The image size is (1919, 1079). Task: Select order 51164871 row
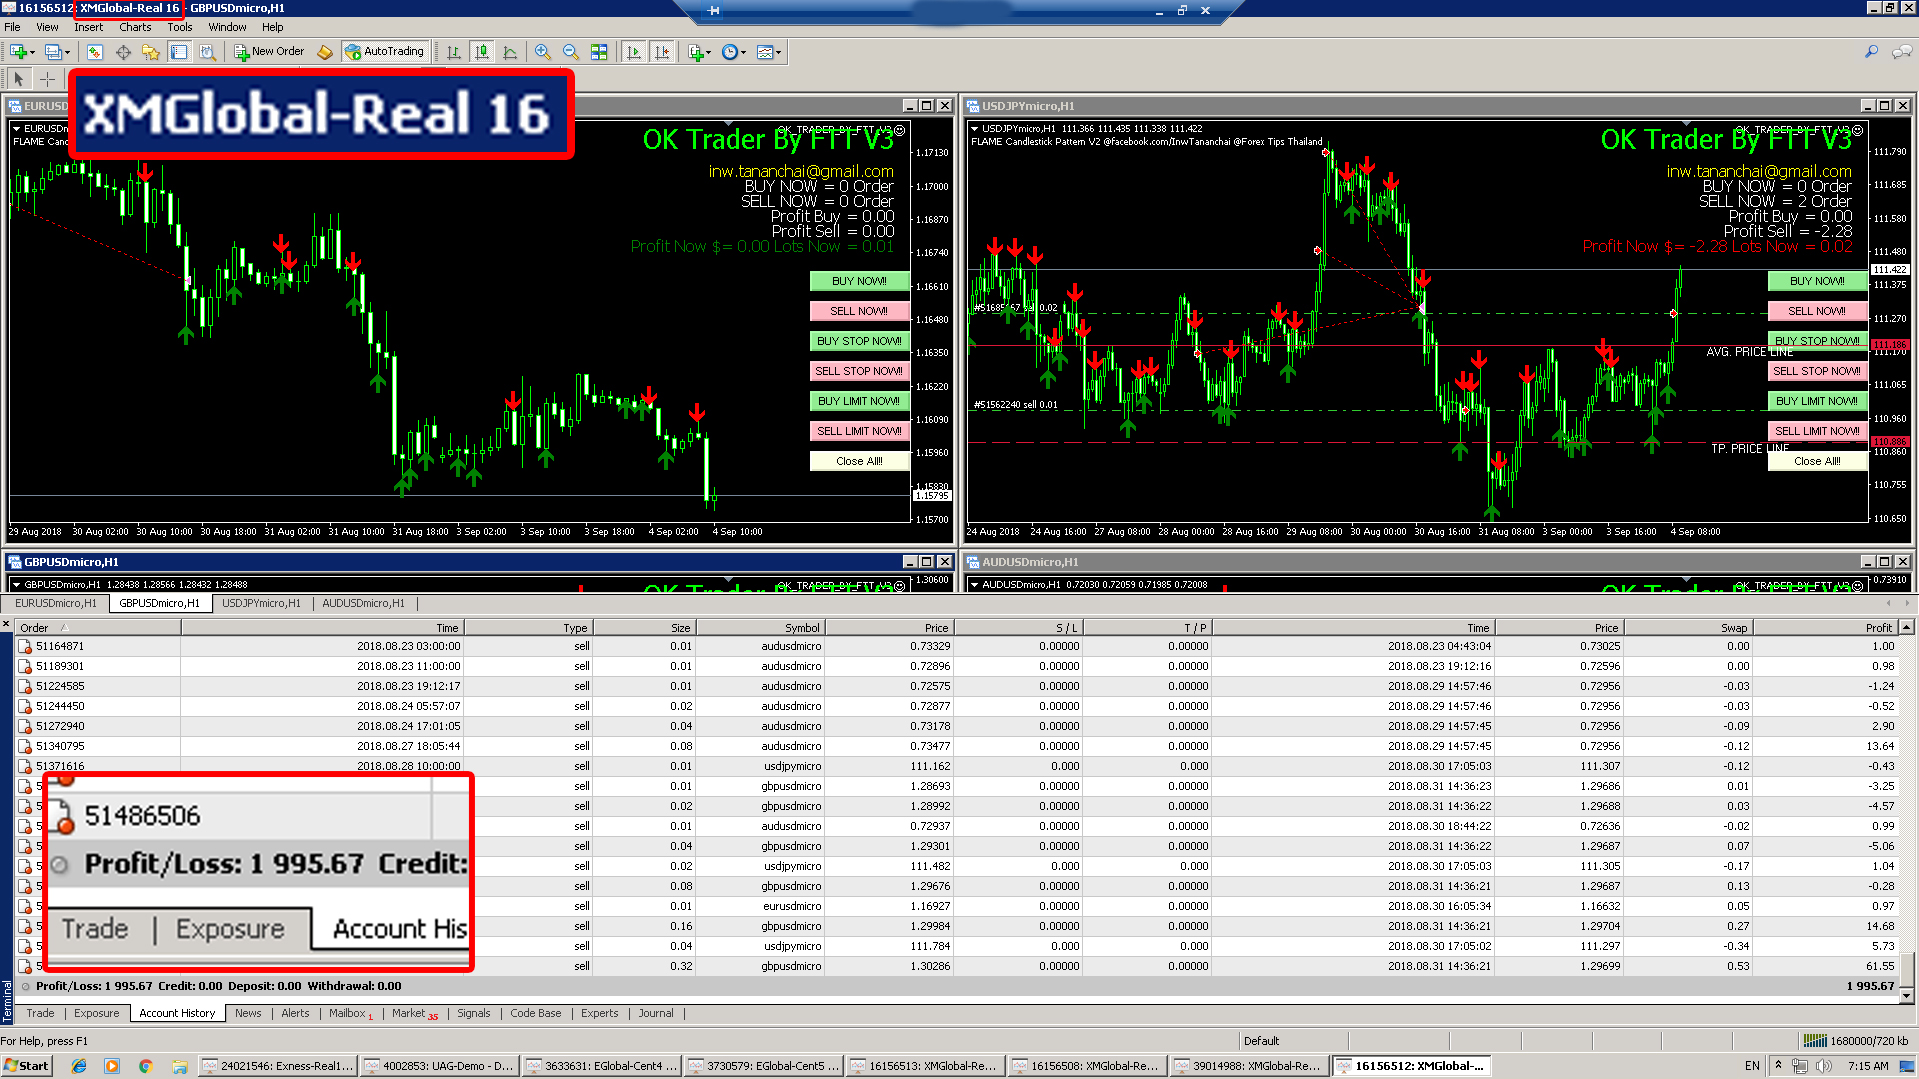(956, 646)
